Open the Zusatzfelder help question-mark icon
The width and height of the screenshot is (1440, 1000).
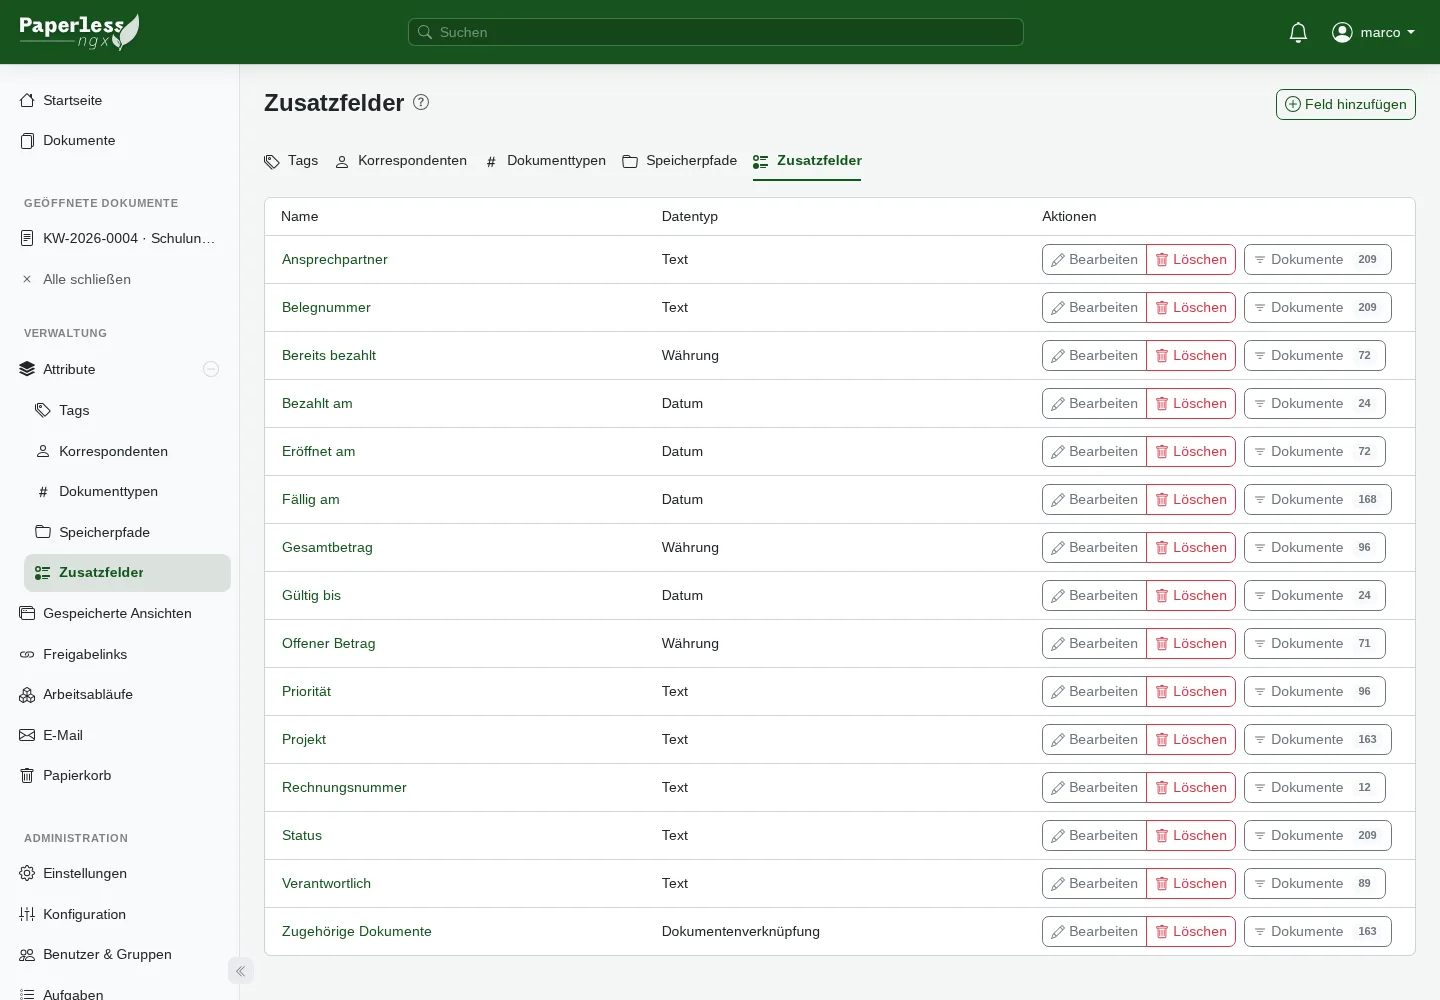(x=421, y=102)
